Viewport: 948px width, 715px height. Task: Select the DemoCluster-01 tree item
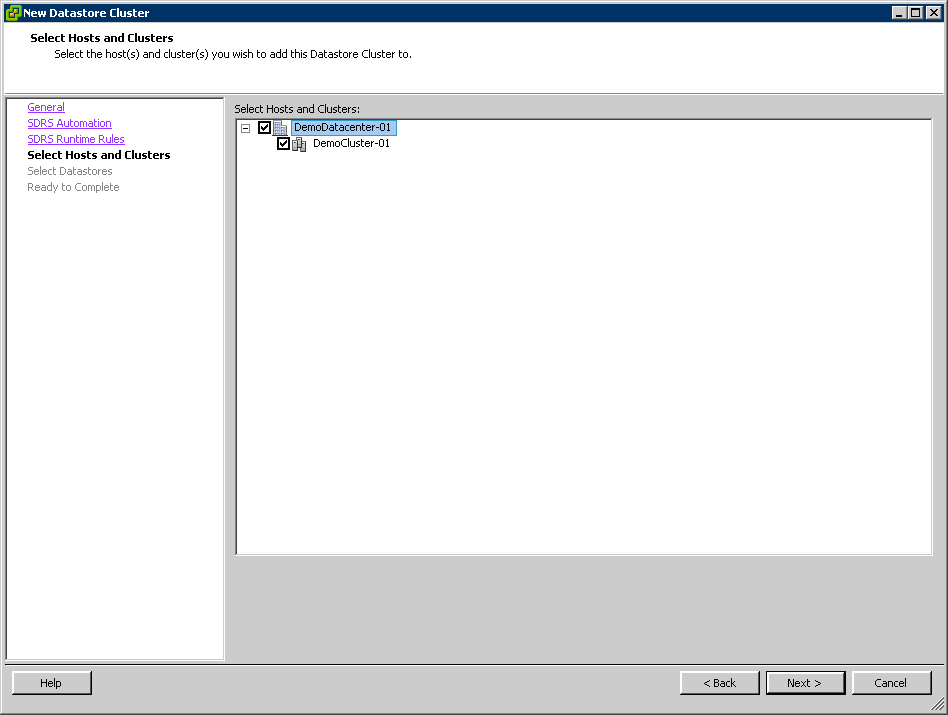[351, 144]
